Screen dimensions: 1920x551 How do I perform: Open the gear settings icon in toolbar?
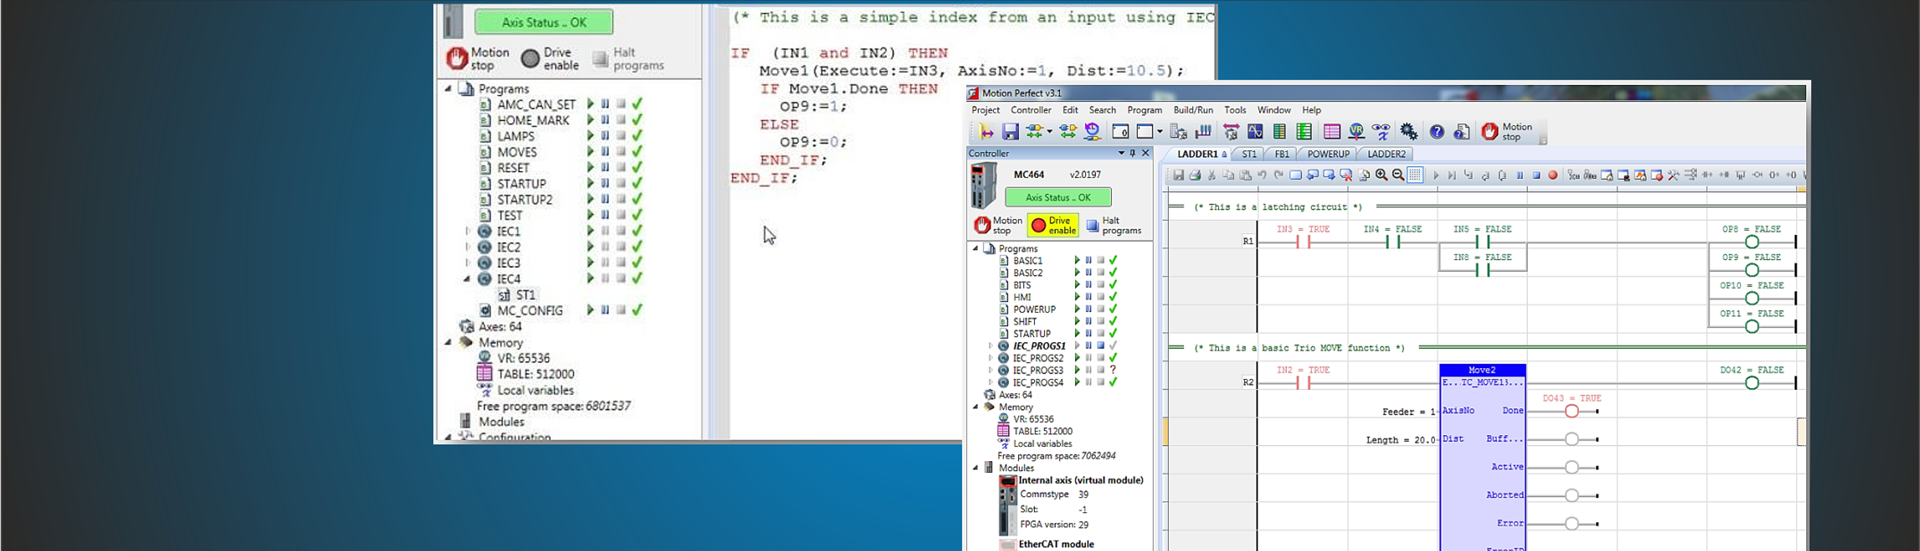coord(1408,132)
